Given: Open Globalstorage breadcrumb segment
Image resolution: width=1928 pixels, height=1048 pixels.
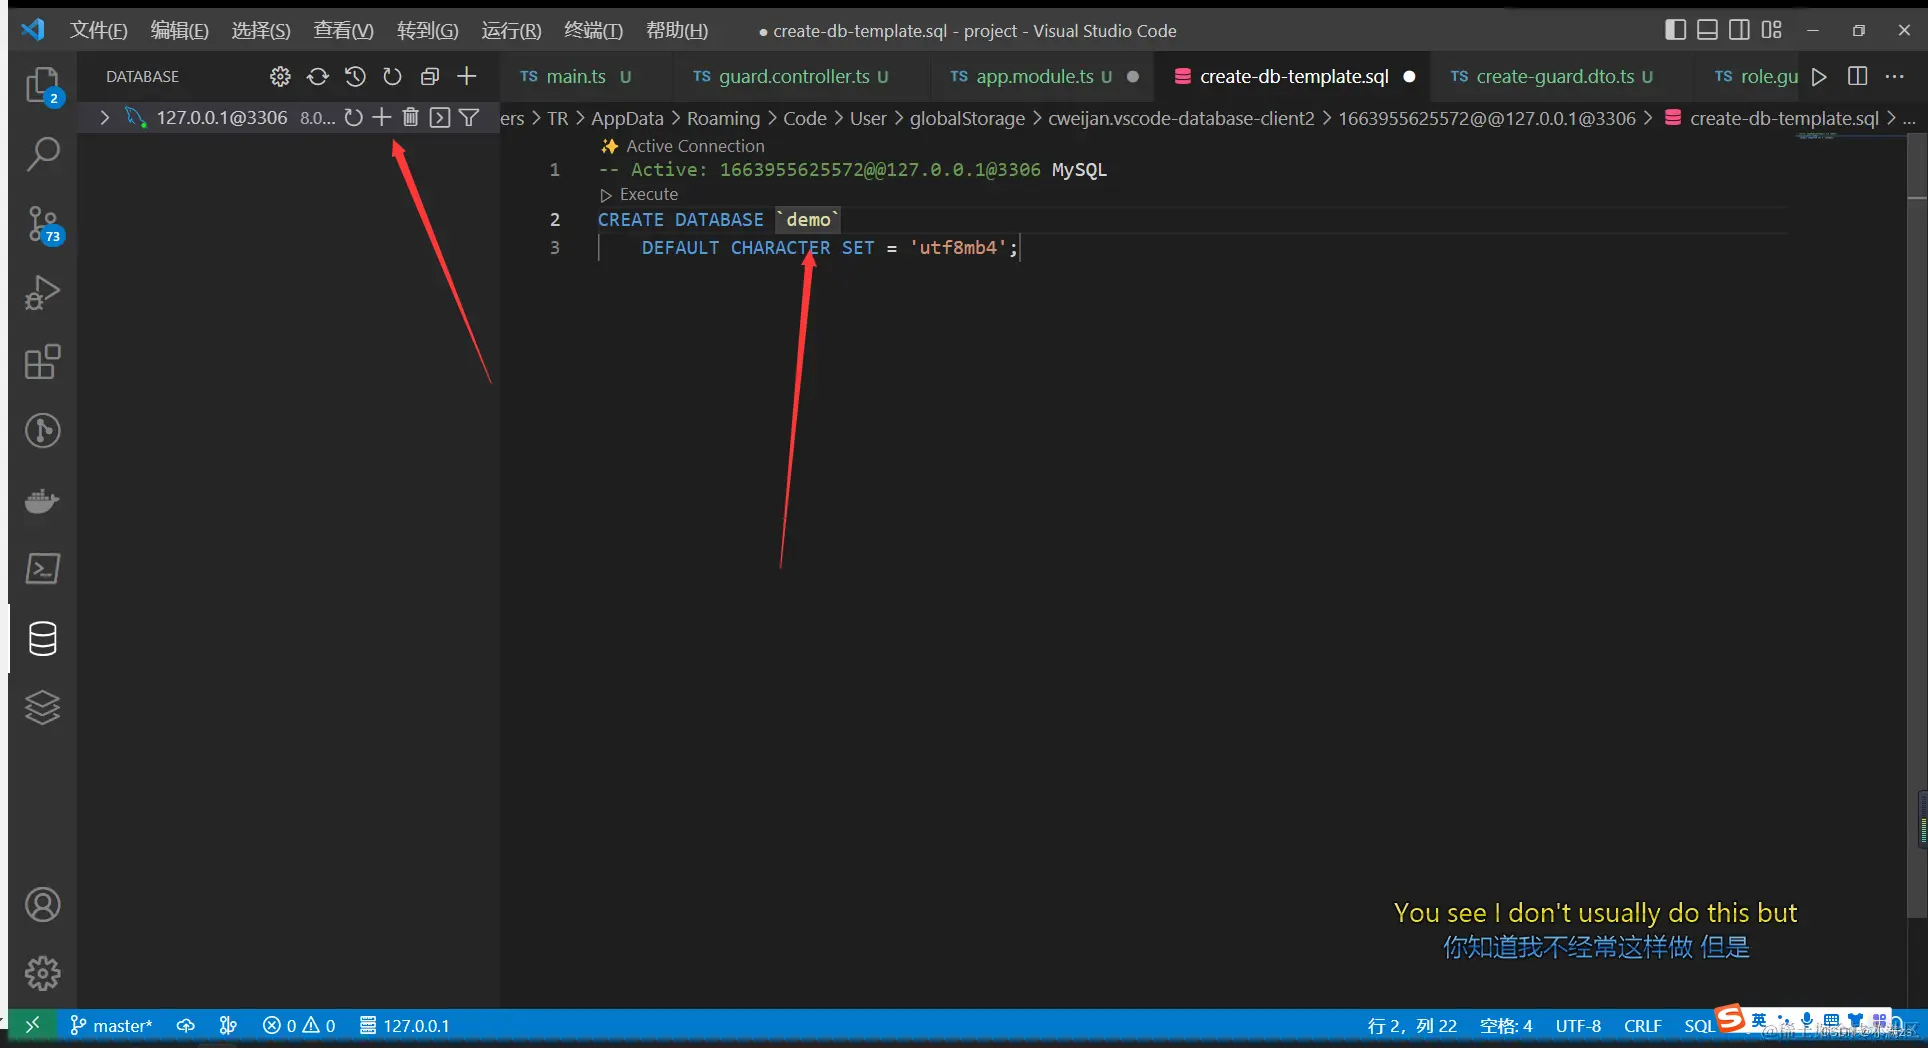Looking at the screenshot, I should [967, 118].
